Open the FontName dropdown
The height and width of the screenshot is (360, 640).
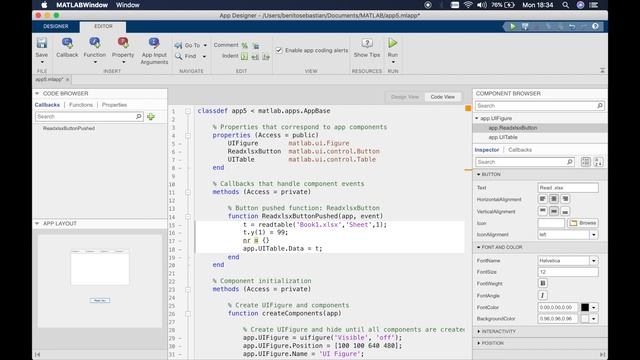(x=593, y=260)
